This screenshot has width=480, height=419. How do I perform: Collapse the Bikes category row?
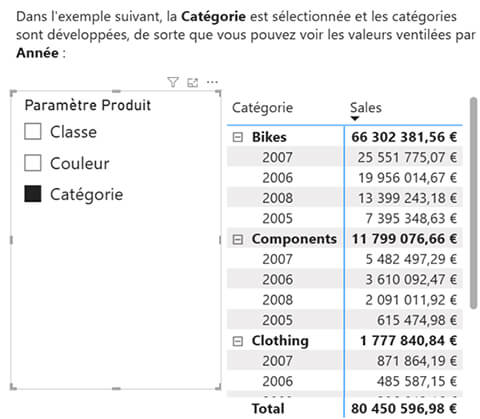tap(237, 137)
